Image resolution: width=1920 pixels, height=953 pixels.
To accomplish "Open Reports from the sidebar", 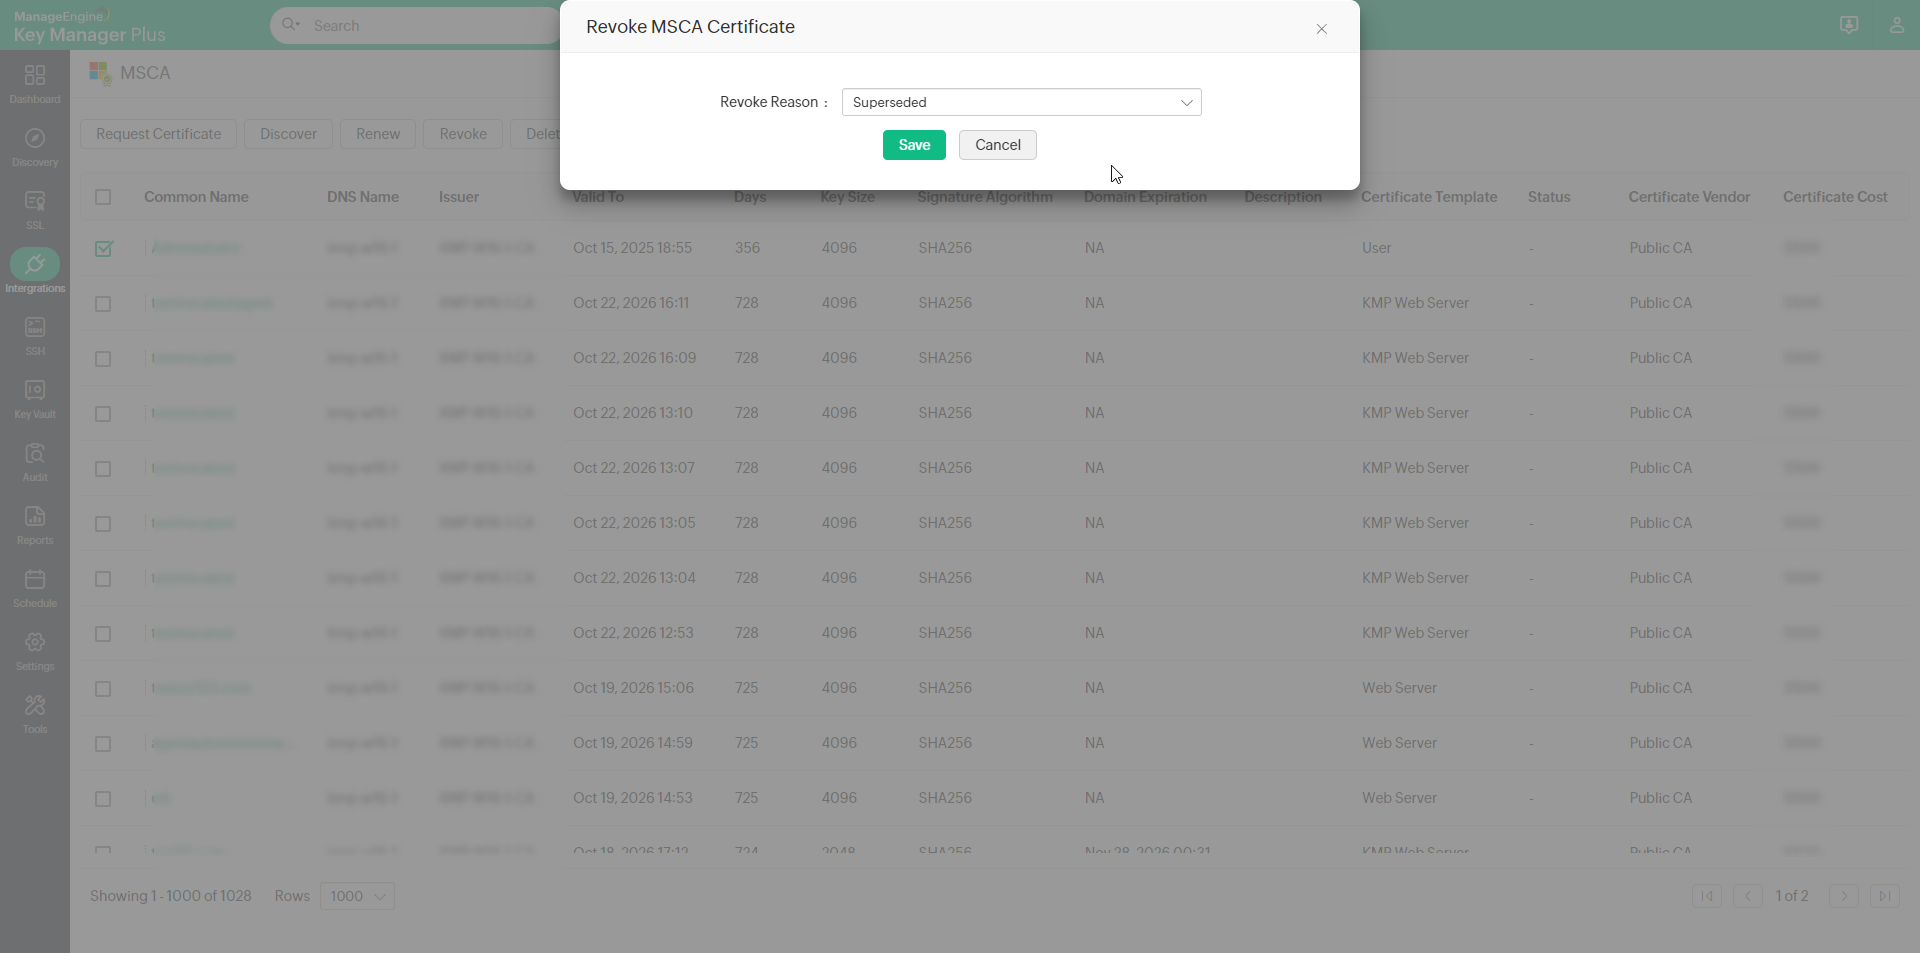I will [35, 525].
